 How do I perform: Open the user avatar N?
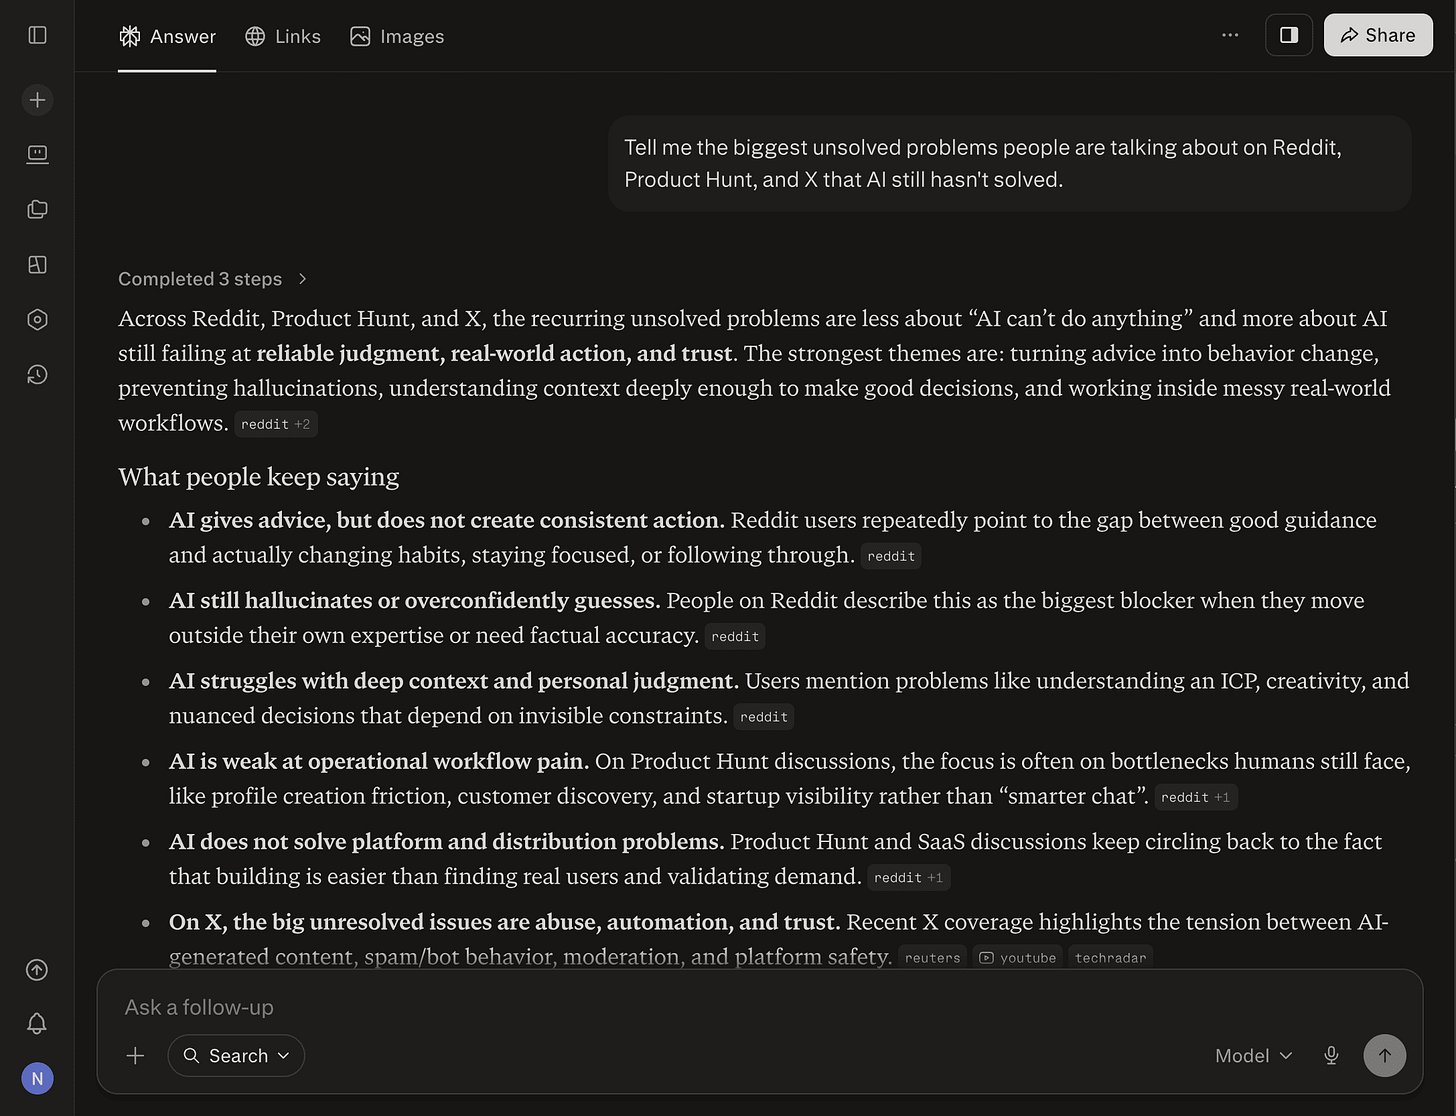tap(37, 1078)
